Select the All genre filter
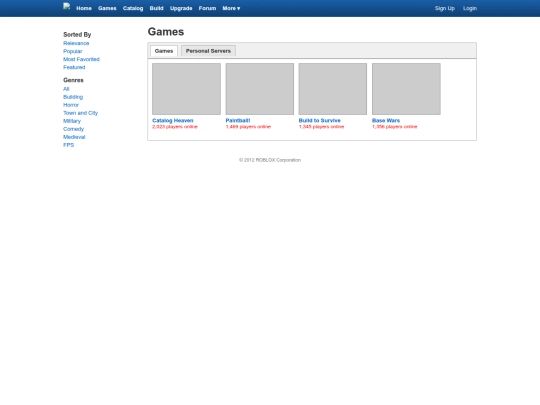Viewport: 540px width, 405px height. [x=66, y=89]
